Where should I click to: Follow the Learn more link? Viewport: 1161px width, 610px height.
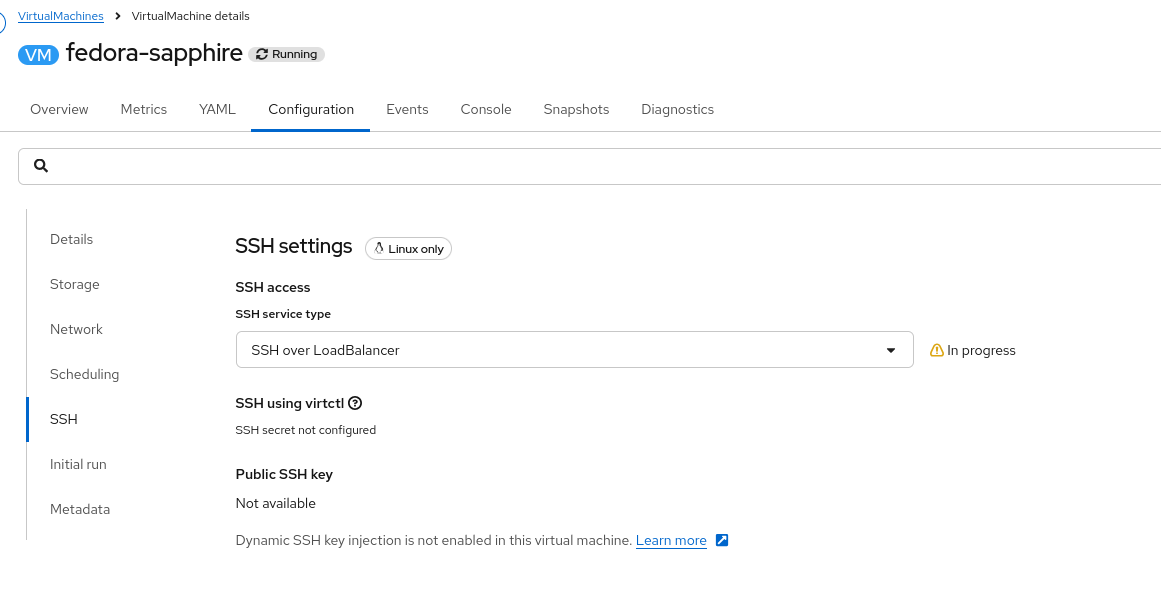point(671,540)
